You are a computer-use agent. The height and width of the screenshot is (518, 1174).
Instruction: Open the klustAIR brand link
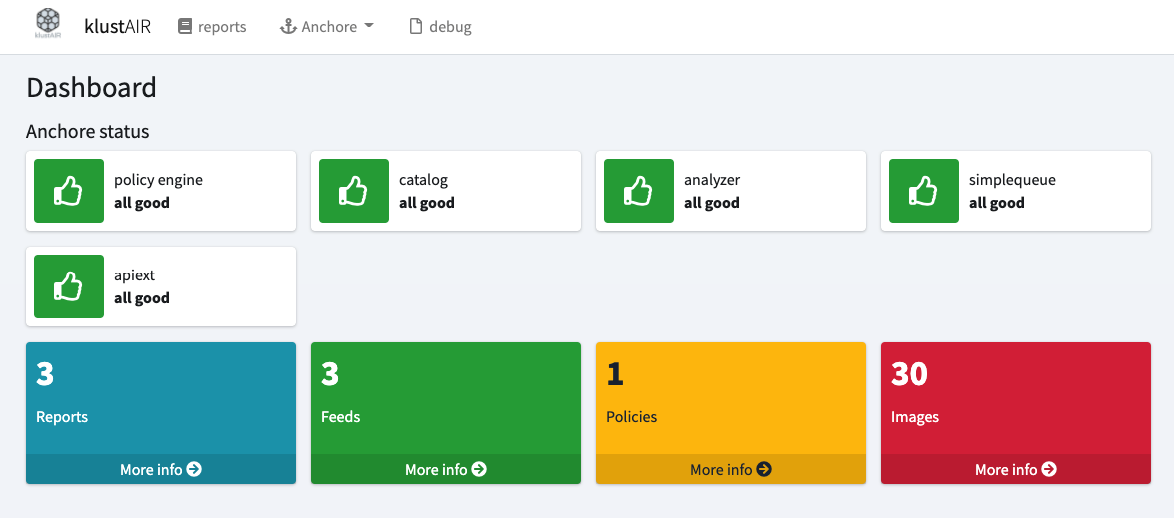click(118, 26)
